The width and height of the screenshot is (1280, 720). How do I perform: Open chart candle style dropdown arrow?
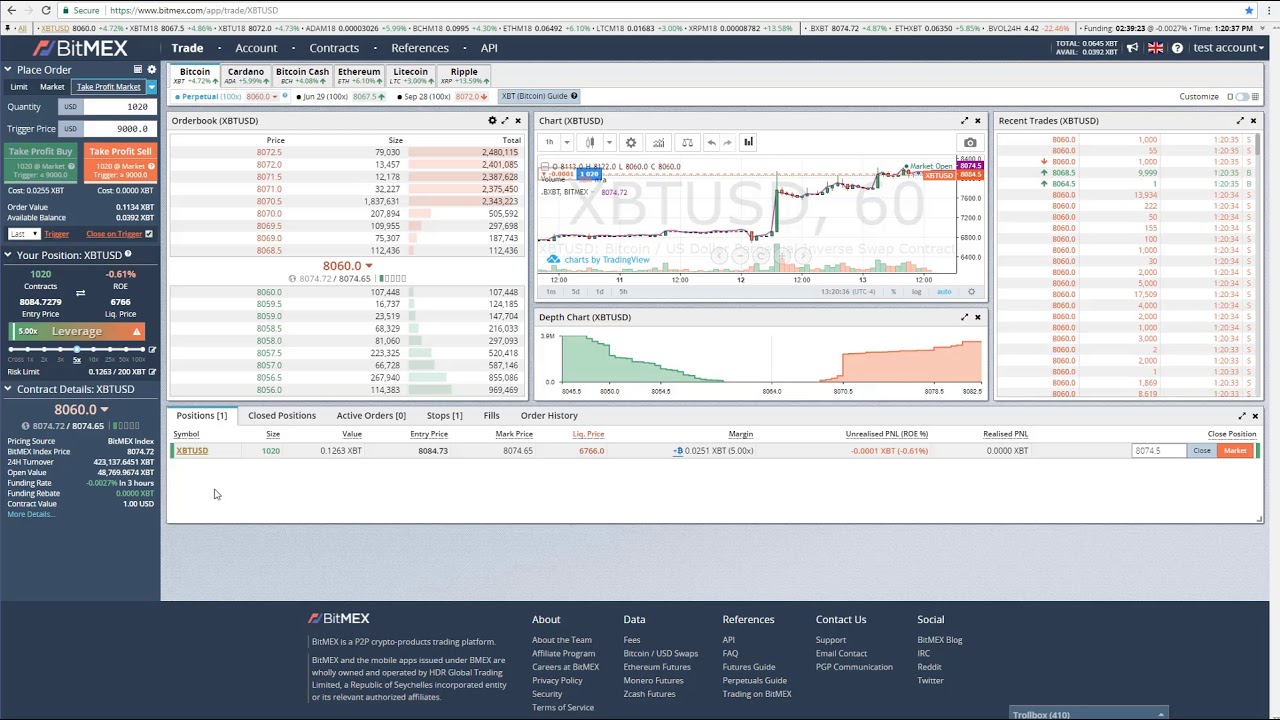tap(609, 143)
